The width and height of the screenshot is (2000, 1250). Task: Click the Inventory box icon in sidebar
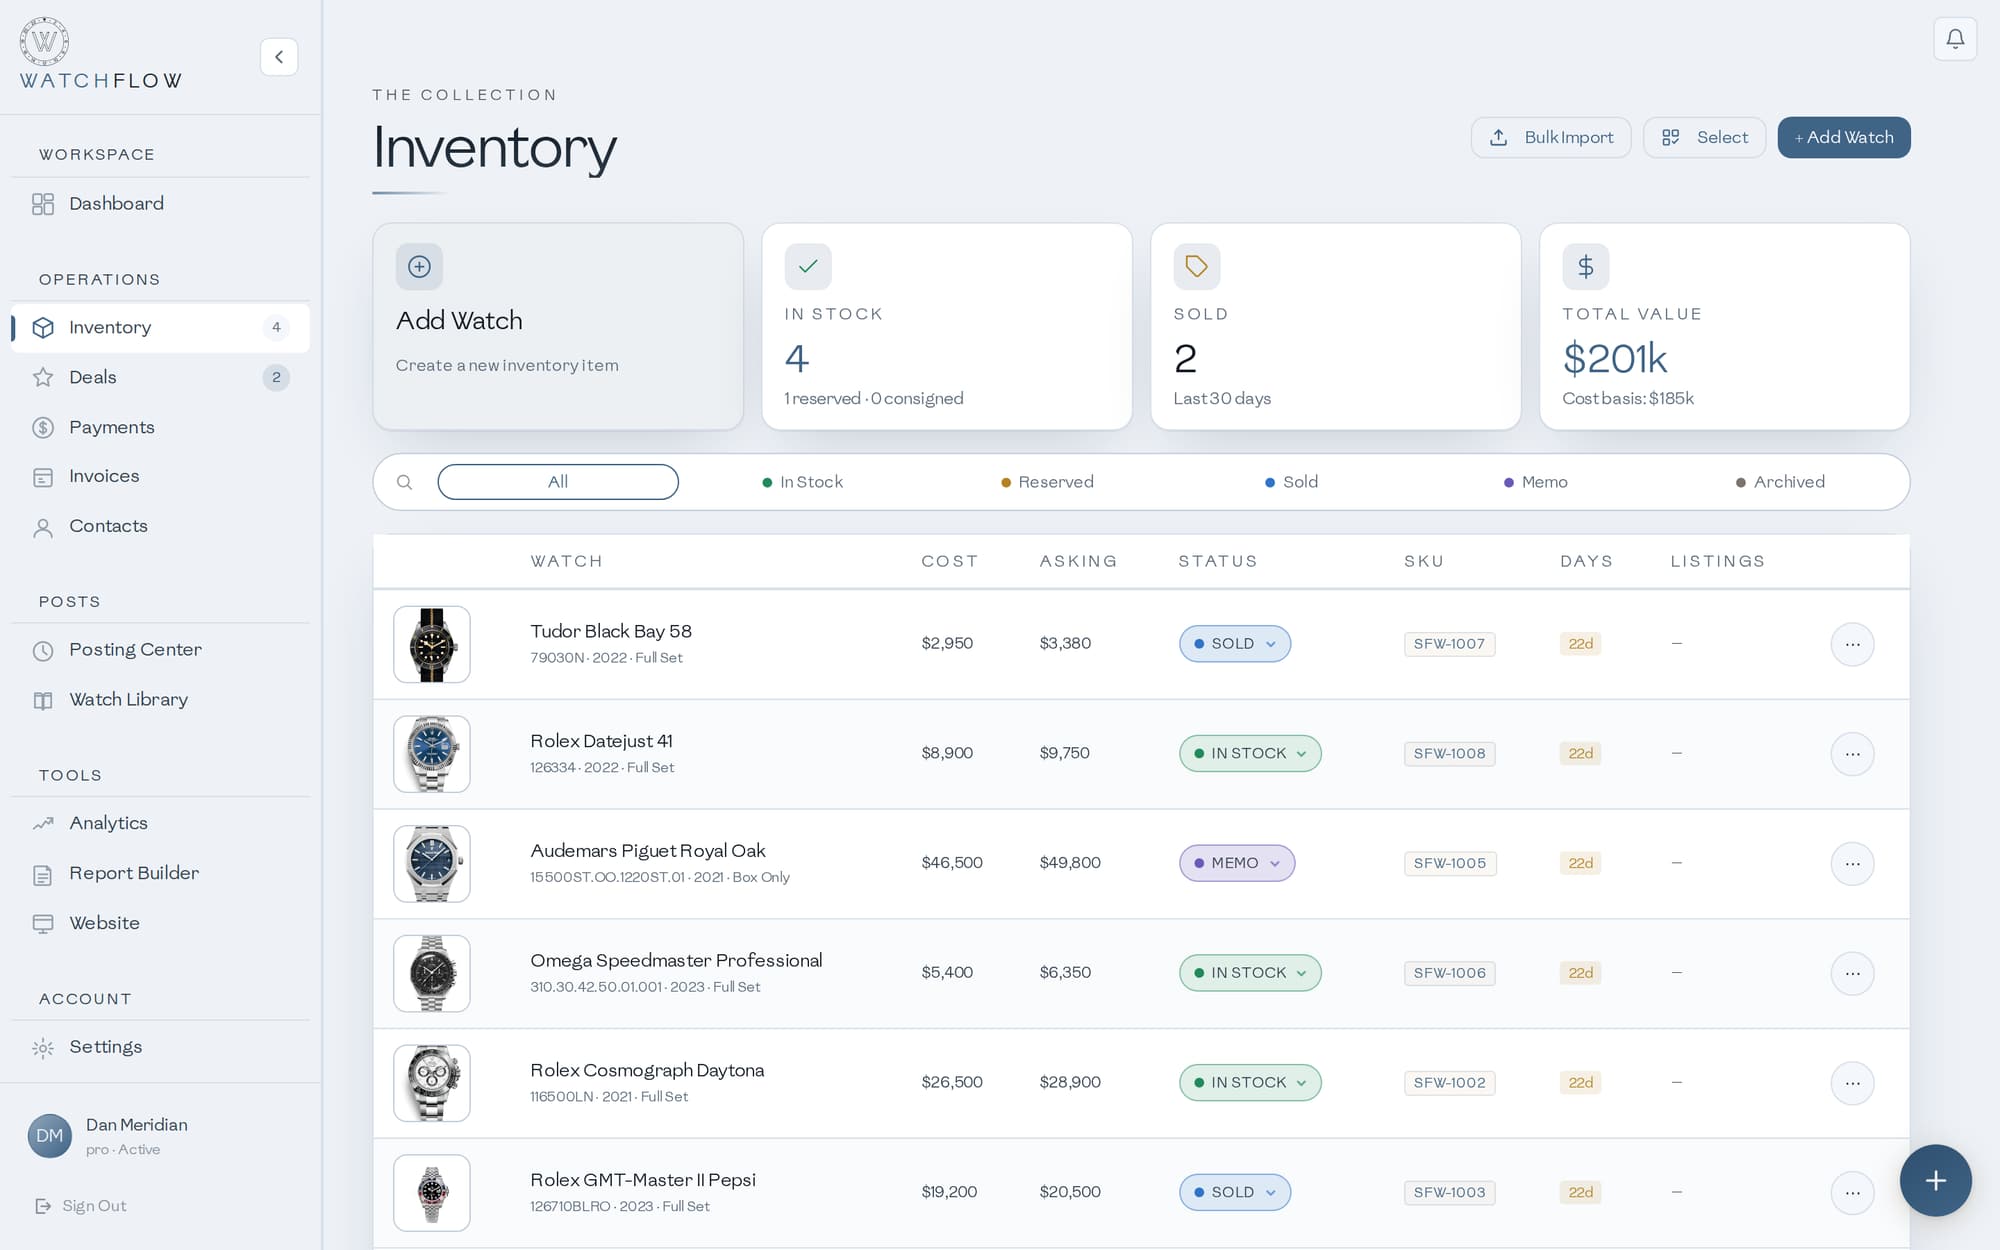(x=43, y=328)
